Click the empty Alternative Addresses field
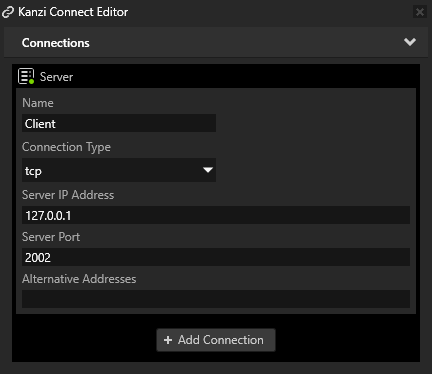The width and height of the screenshot is (432, 374). pos(216,299)
